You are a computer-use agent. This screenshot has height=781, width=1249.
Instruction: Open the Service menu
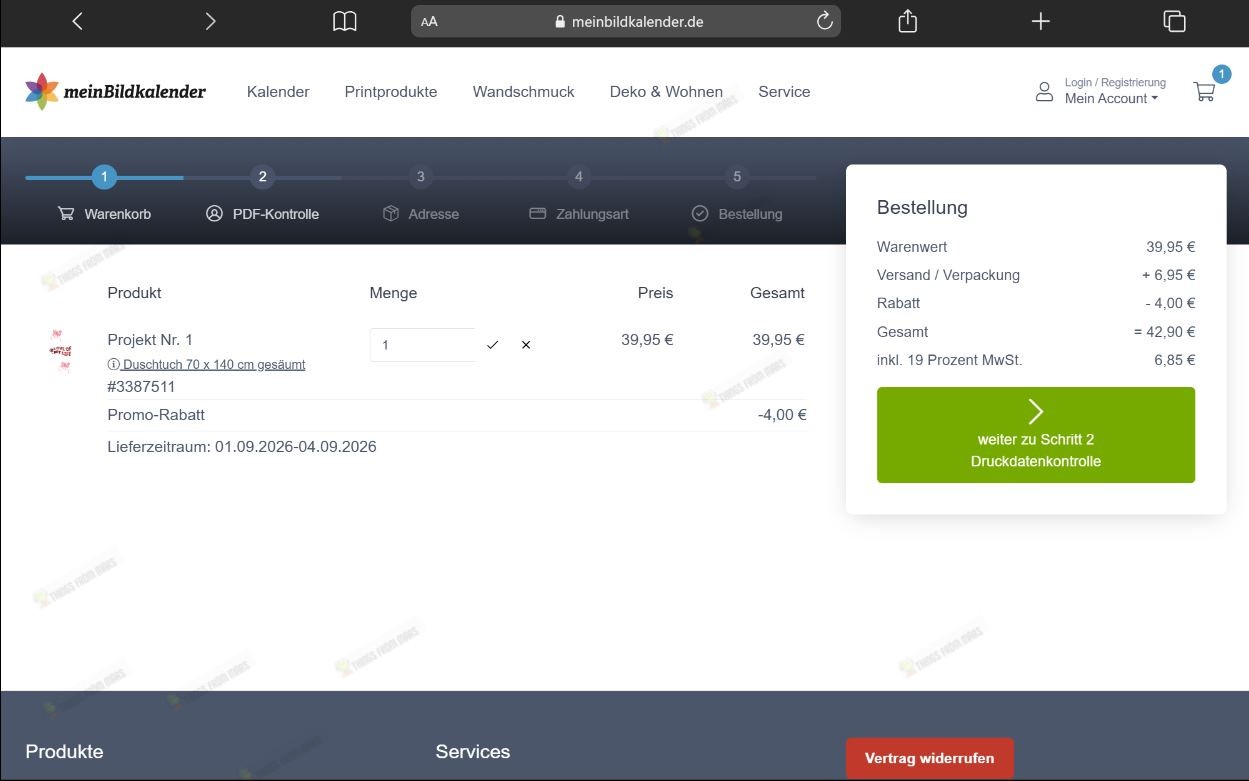click(x=784, y=92)
